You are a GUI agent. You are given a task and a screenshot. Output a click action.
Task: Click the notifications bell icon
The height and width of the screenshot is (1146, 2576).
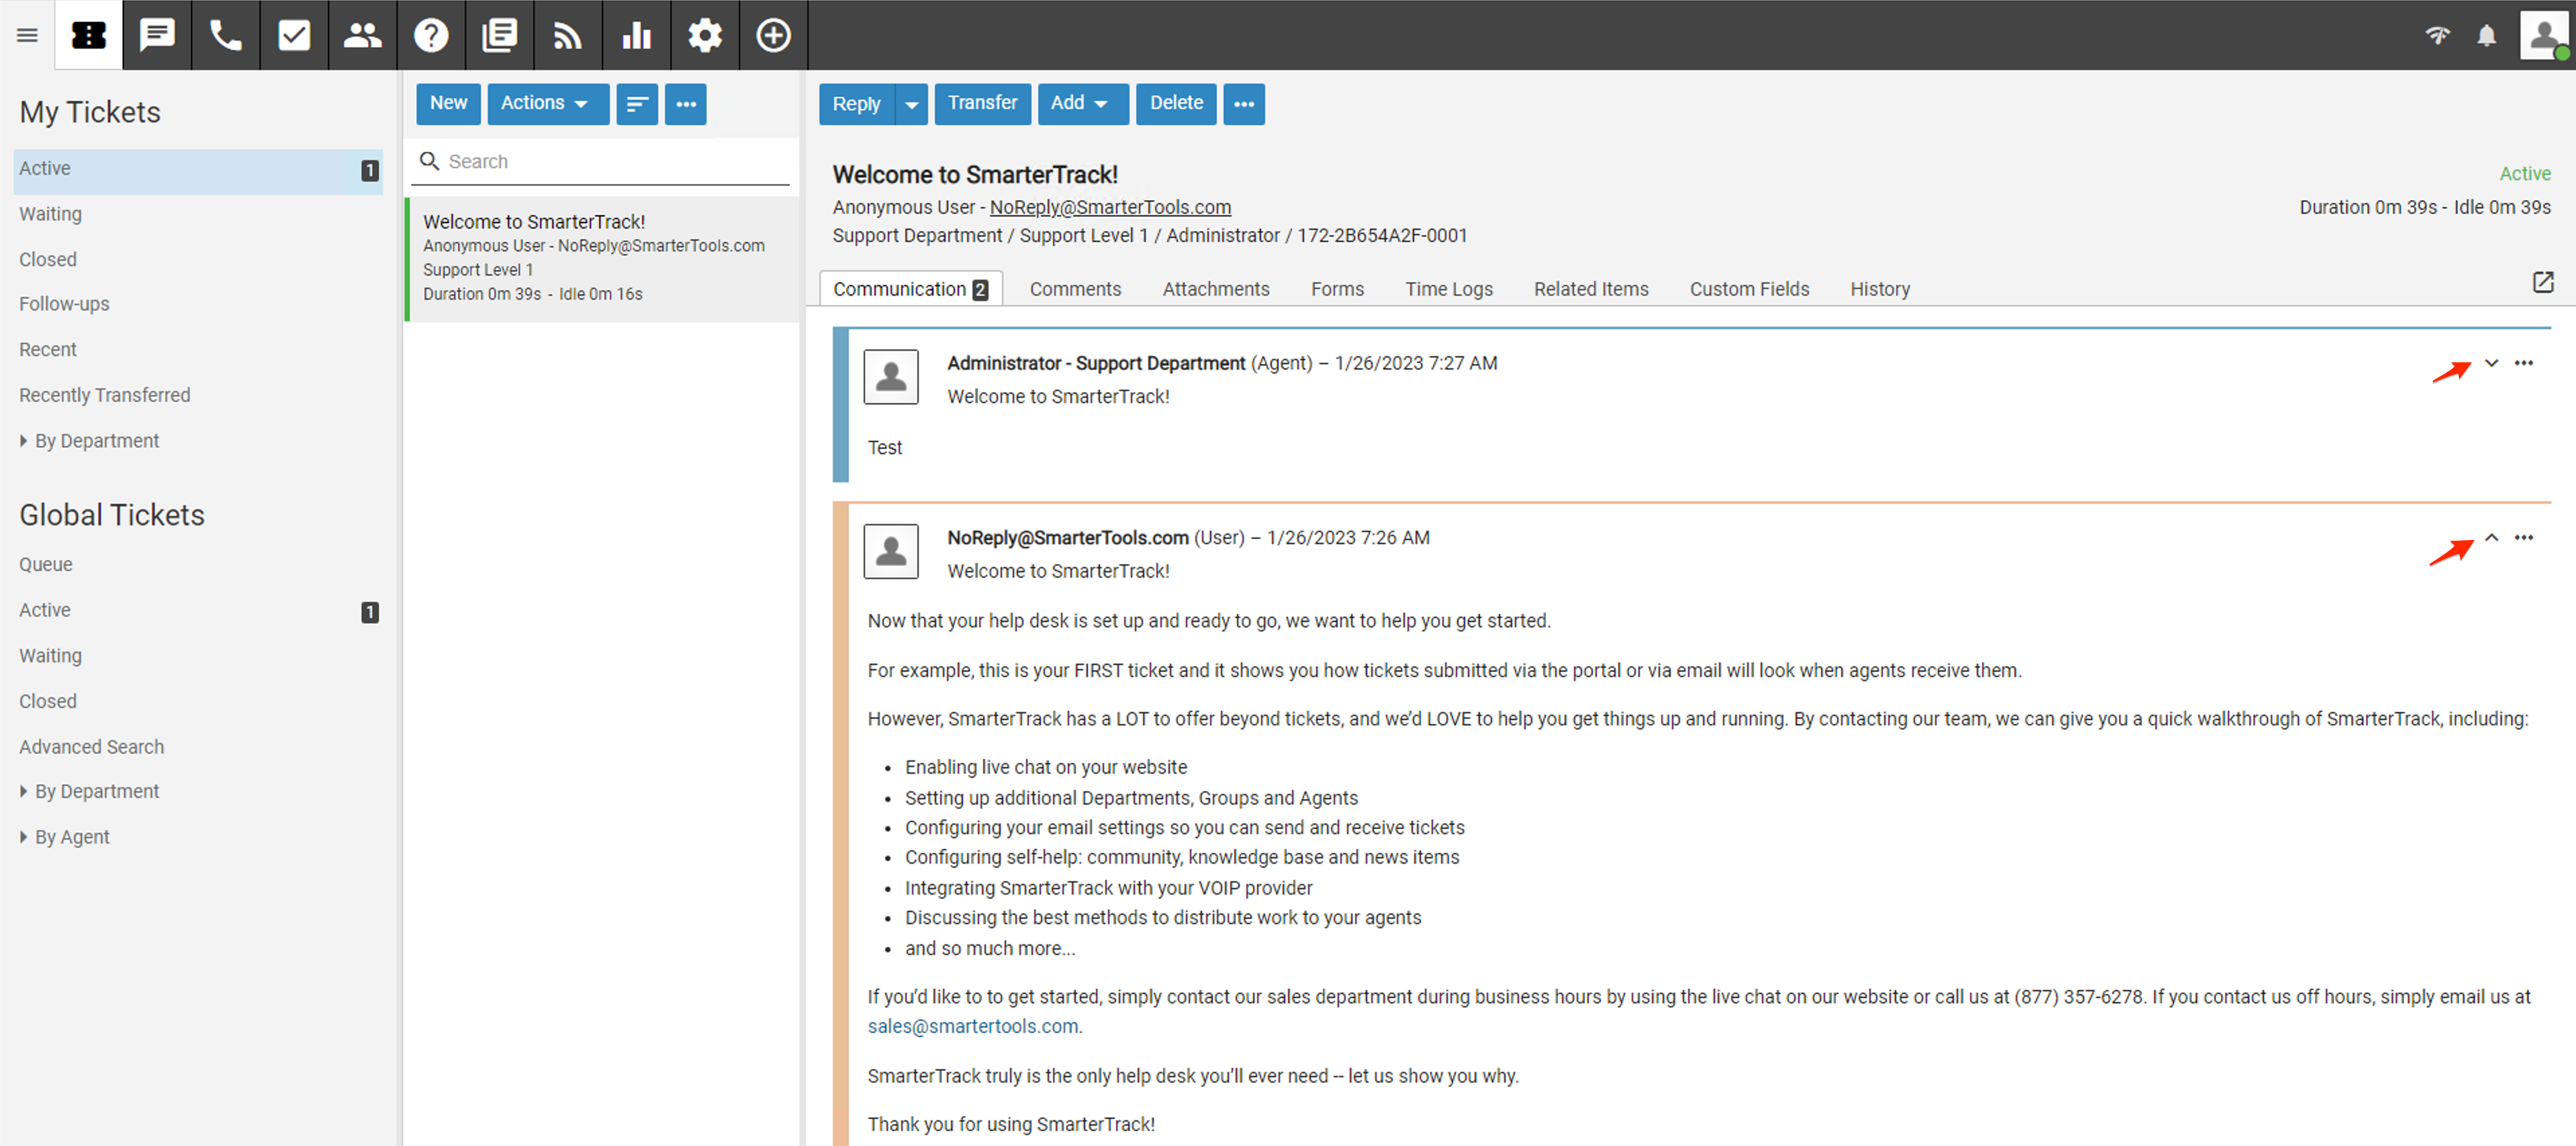tap(2486, 36)
